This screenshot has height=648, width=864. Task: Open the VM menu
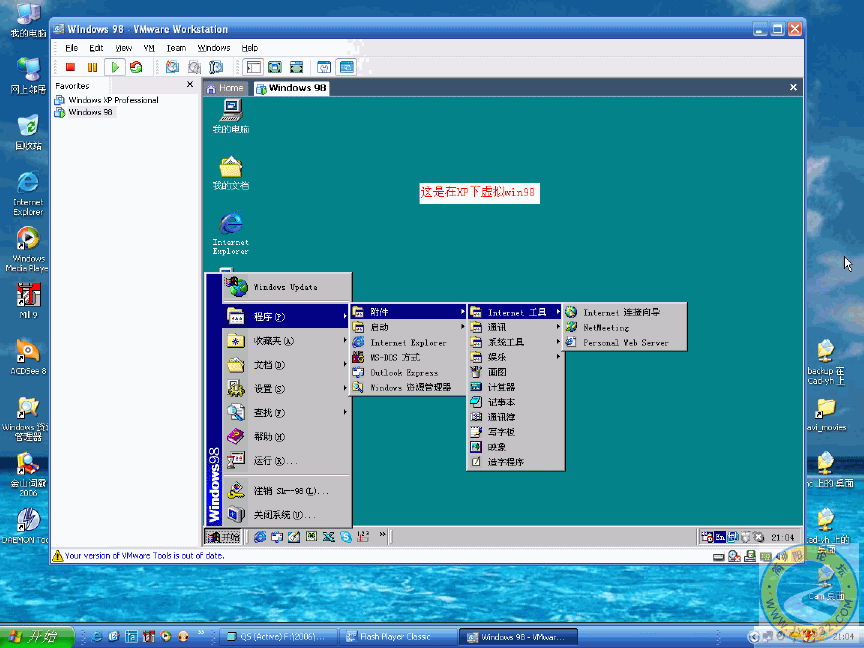[149, 48]
